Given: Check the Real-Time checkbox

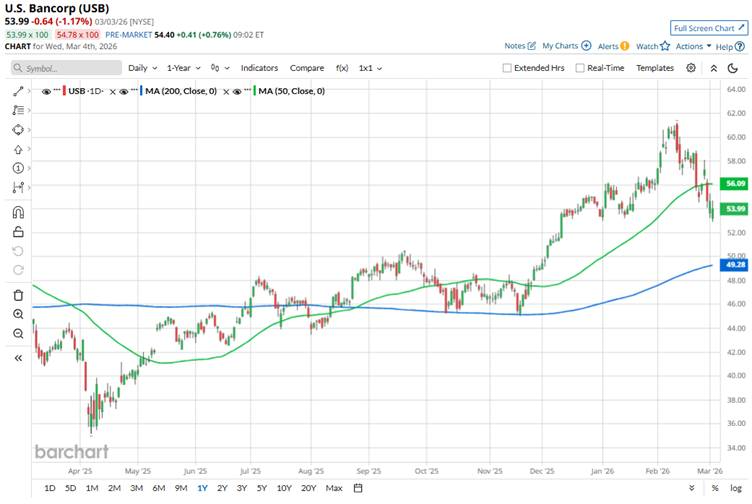Looking at the screenshot, I should pyautogui.click(x=580, y=68).
